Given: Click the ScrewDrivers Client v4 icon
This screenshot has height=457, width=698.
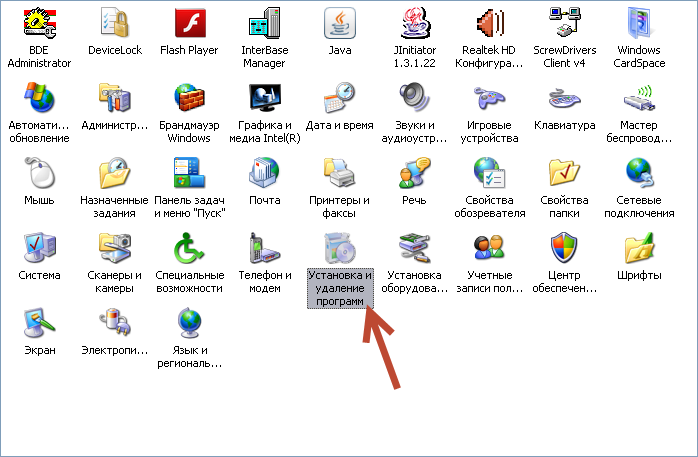Looking at the screenshot, I should 565,24.
